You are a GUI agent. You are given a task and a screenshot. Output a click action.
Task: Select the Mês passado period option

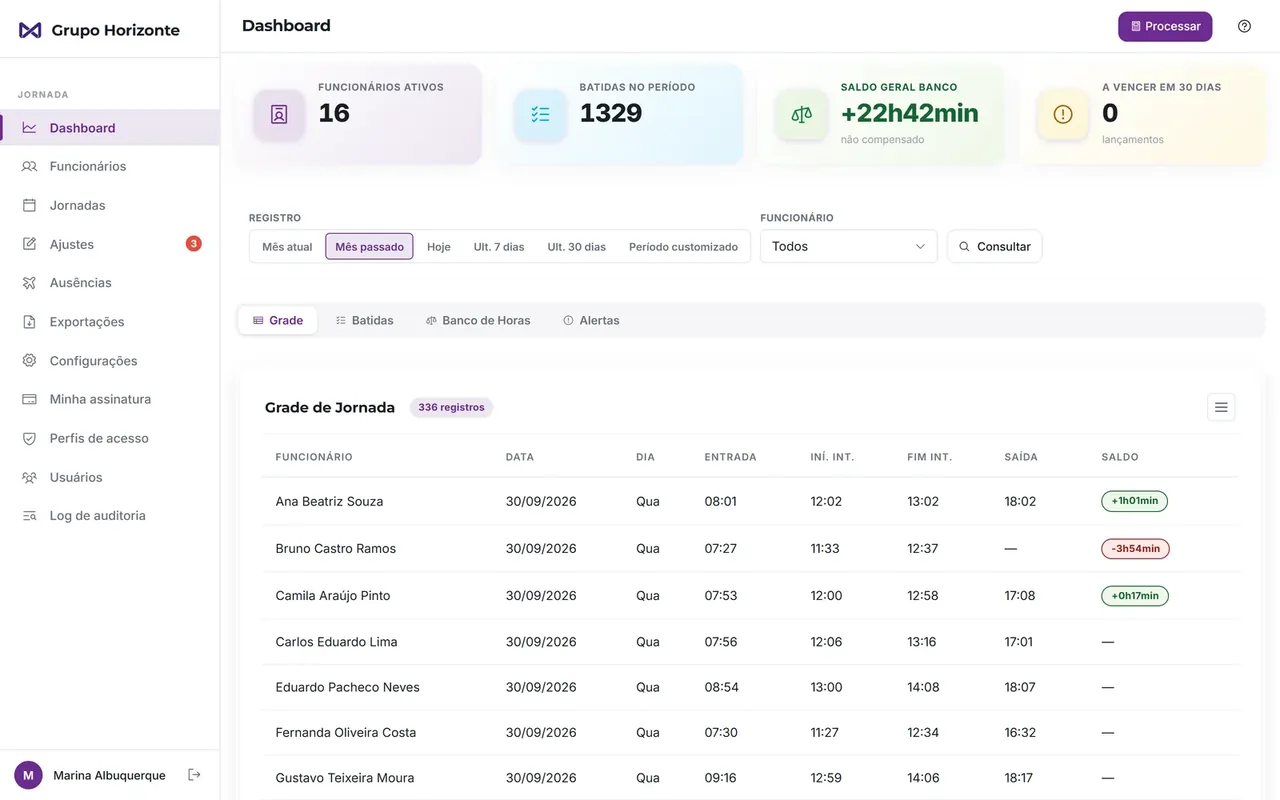[369, 247]
